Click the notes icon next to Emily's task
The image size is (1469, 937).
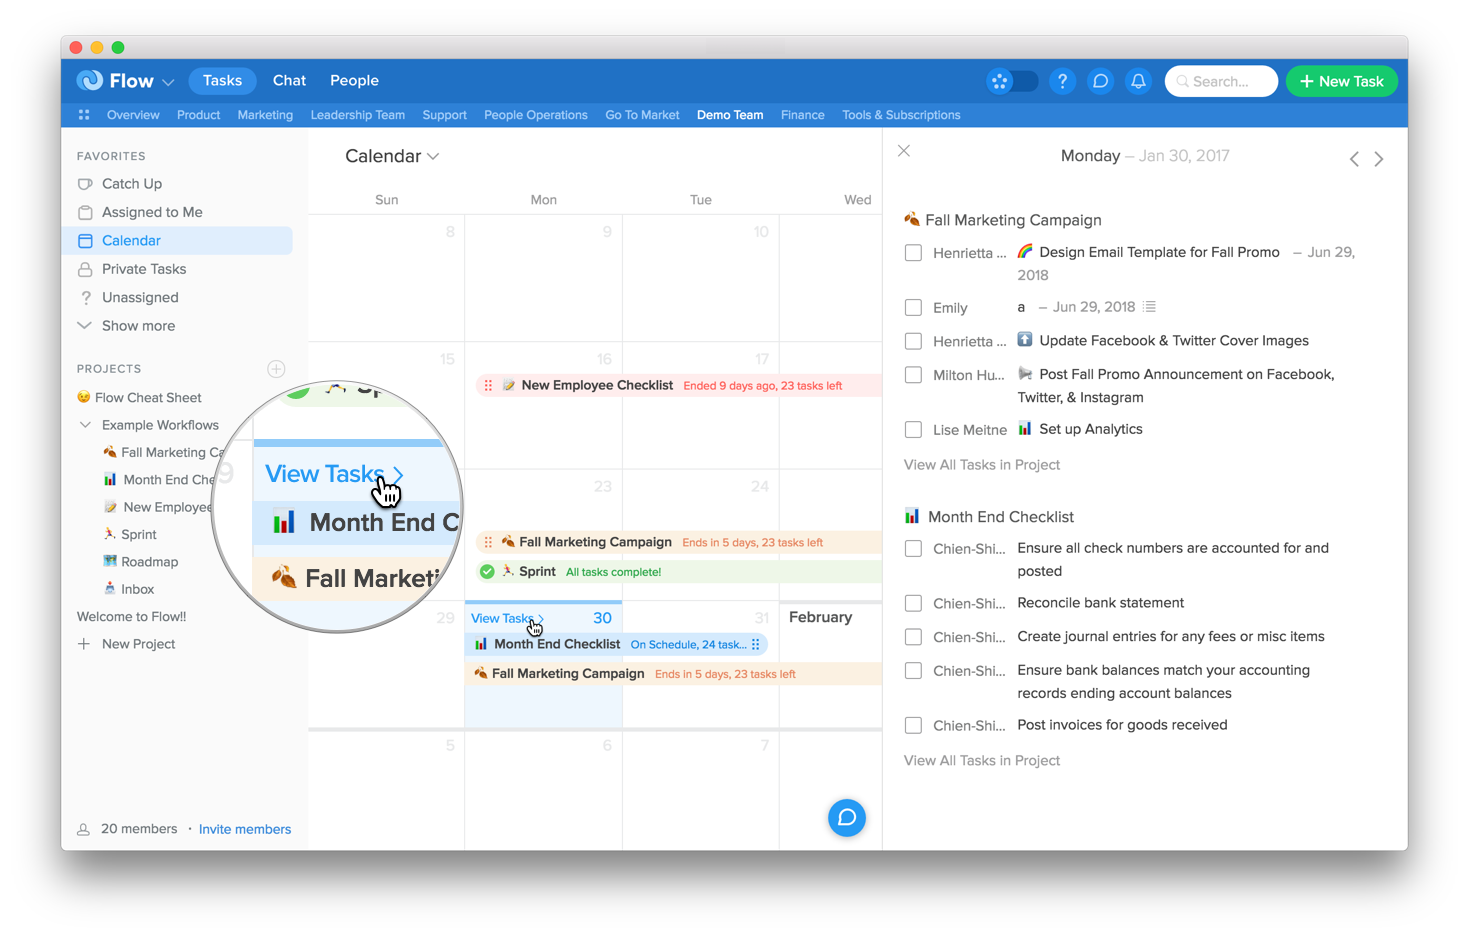coord(1150,307)
